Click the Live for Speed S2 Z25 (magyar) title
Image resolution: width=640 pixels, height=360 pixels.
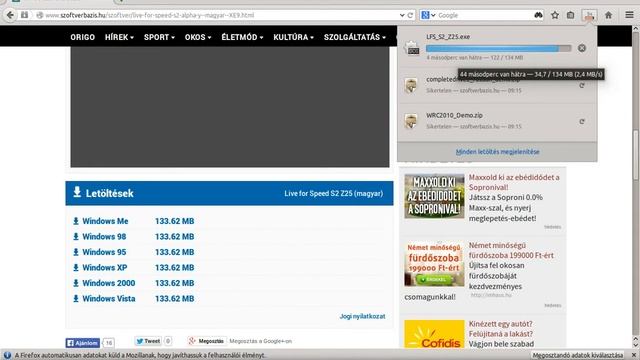[333, 193]
